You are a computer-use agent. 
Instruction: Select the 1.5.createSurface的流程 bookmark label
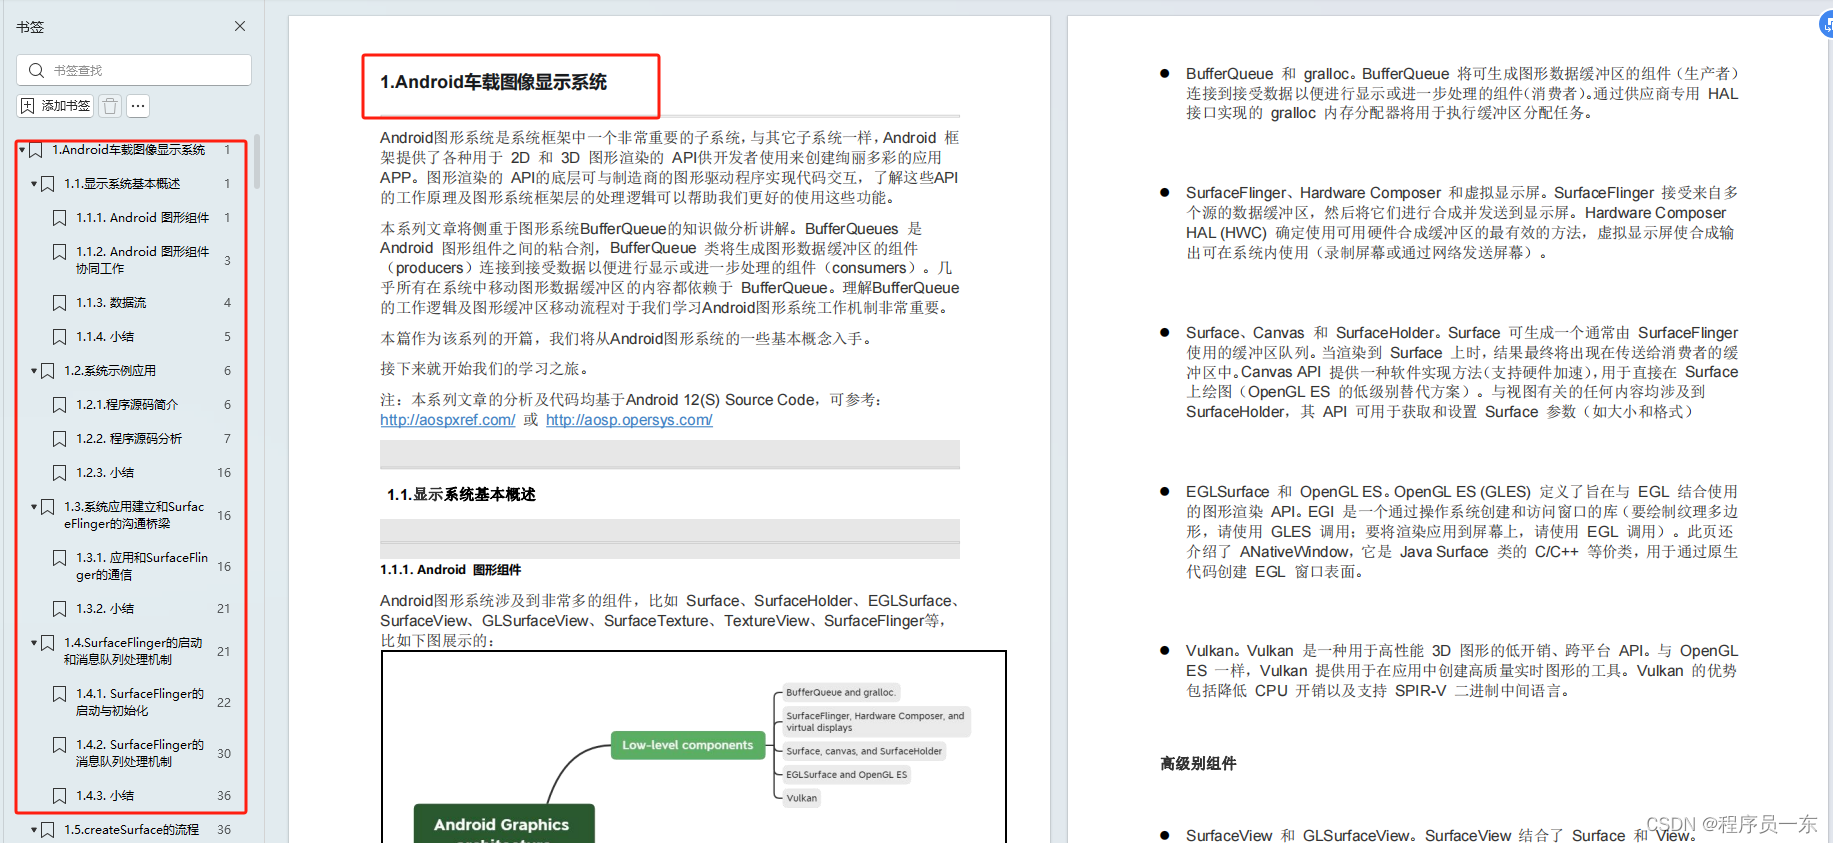click(x=131, y=830)
